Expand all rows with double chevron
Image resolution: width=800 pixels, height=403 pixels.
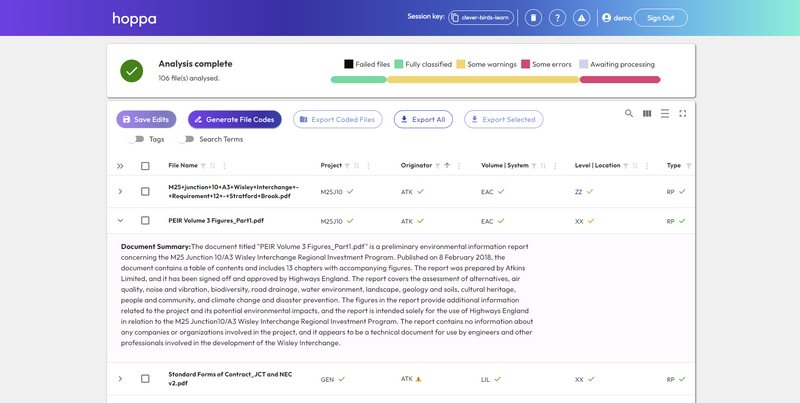(x=120, y=166)
